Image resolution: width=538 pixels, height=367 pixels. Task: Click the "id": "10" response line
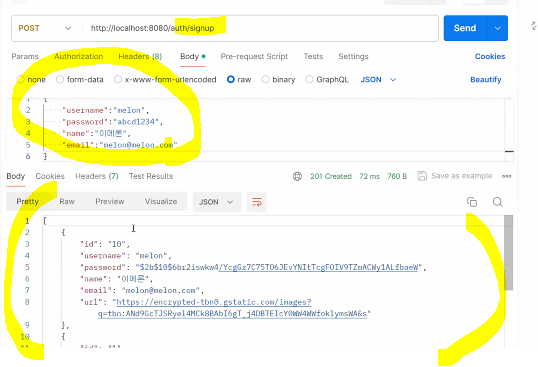(x=105, y=244)
